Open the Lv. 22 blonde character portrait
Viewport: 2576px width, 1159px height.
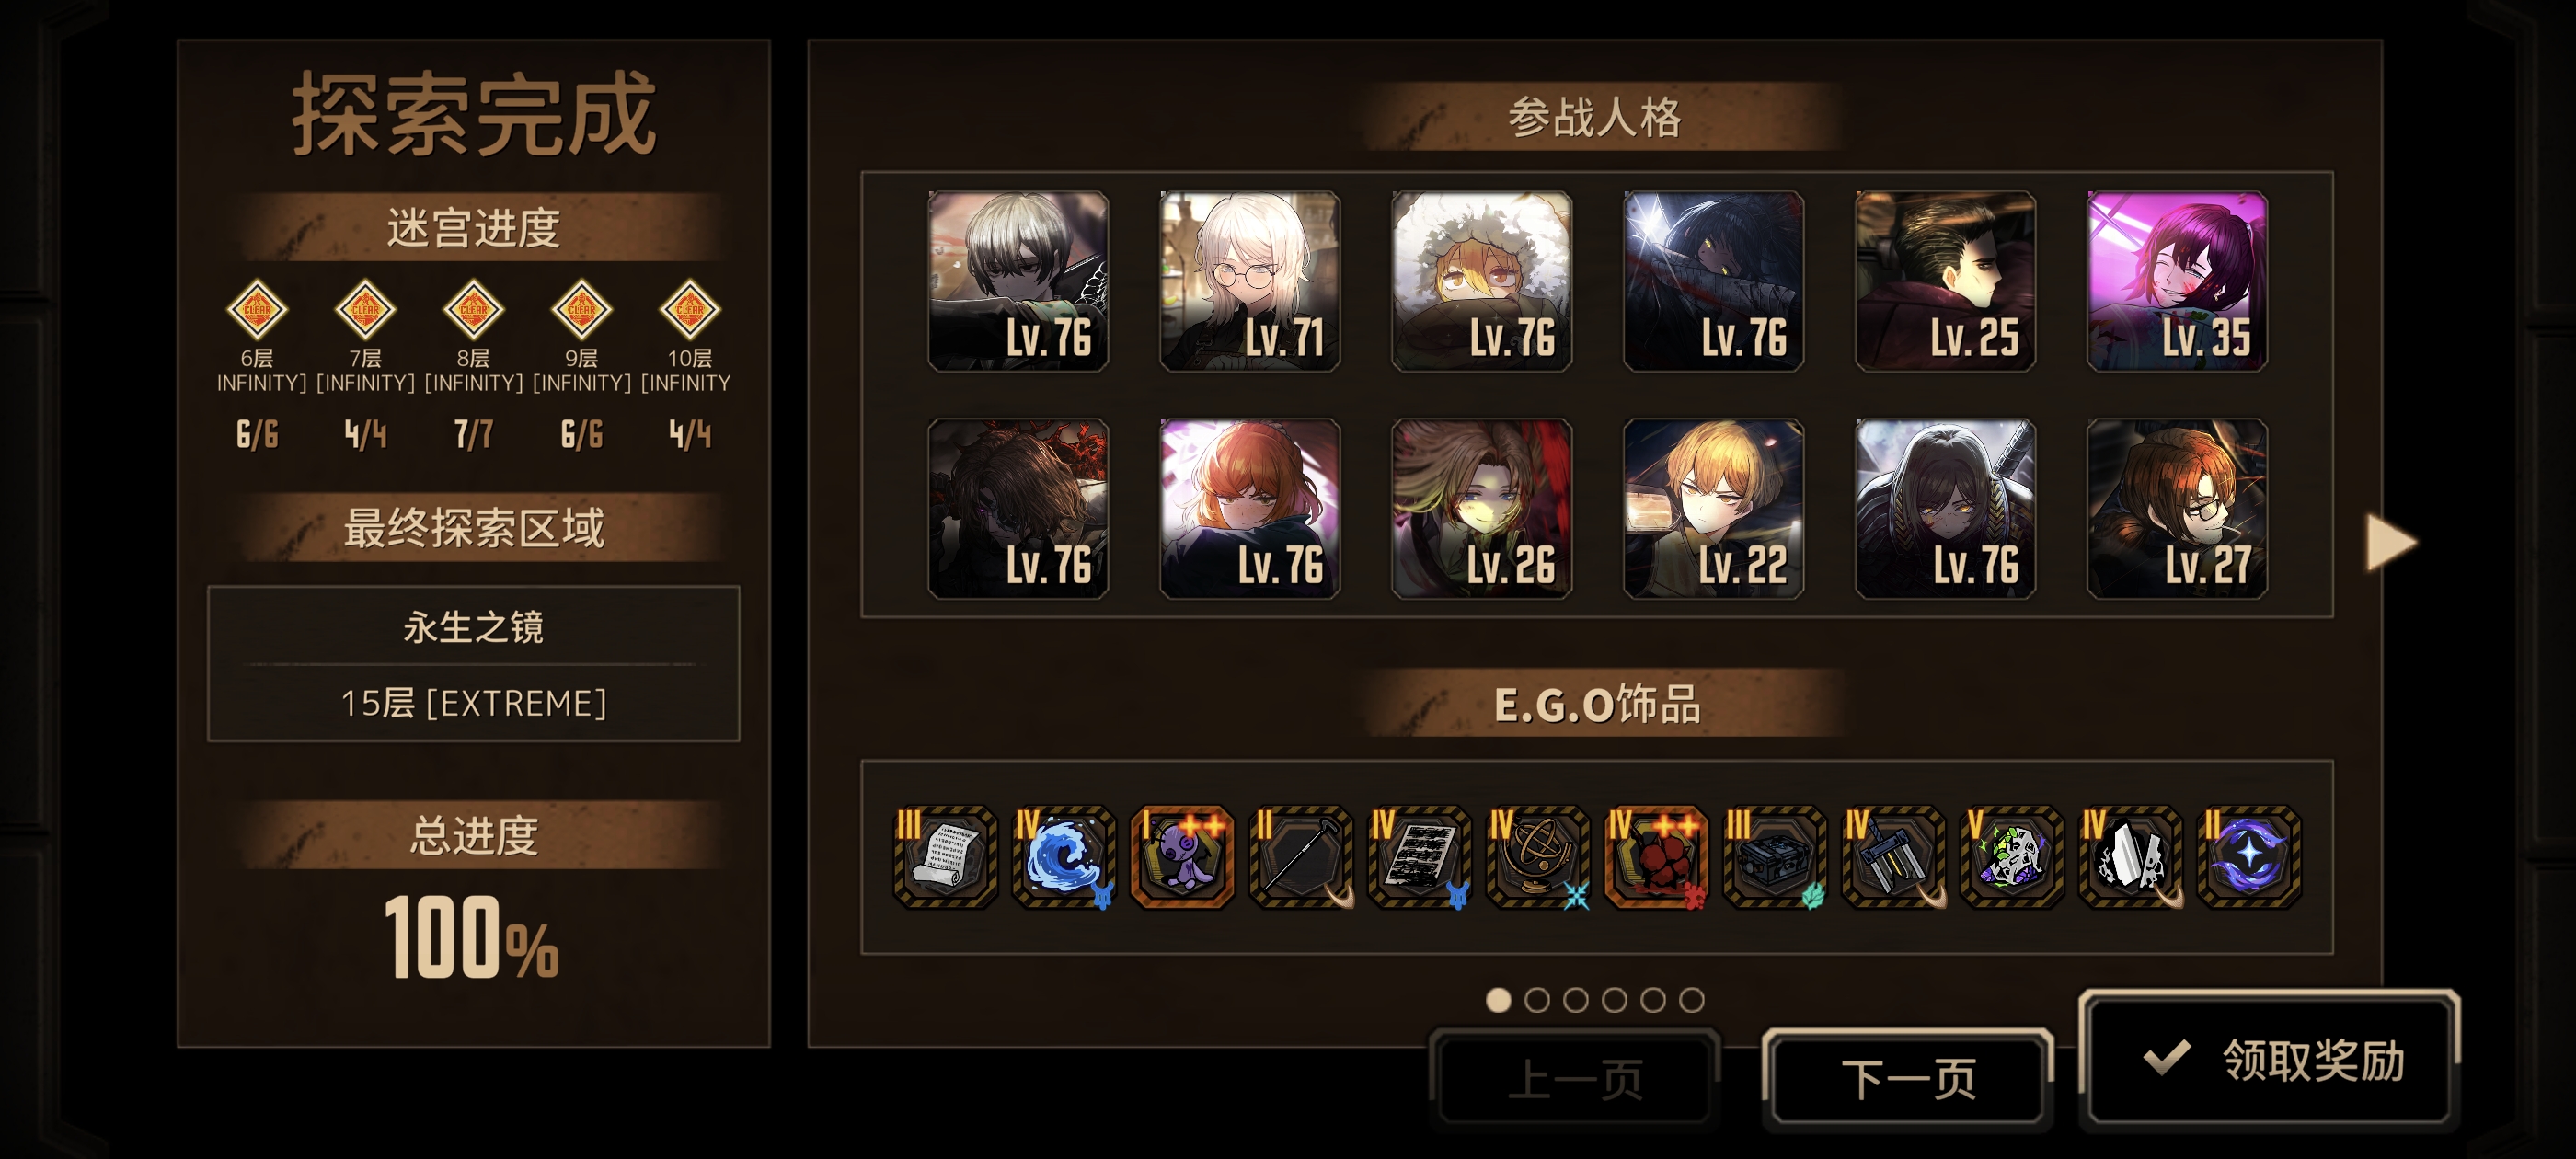pyautogui.click(x=1714, y=508)
